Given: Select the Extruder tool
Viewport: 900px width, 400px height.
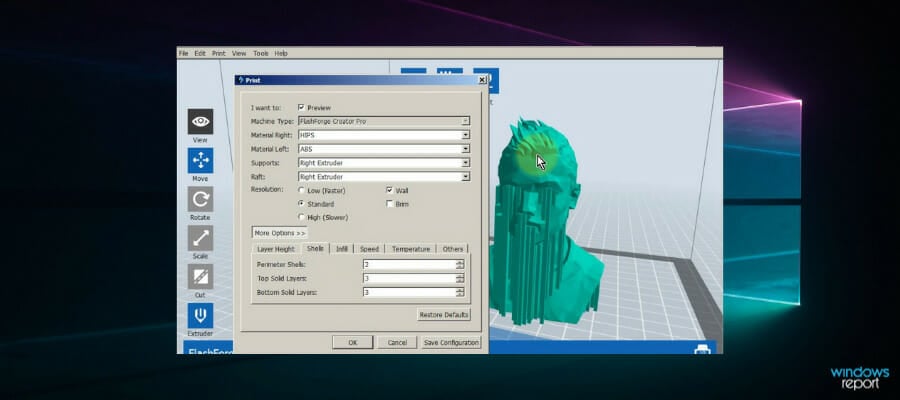Looking at the screenshot, I should click(x=200, y=316).
